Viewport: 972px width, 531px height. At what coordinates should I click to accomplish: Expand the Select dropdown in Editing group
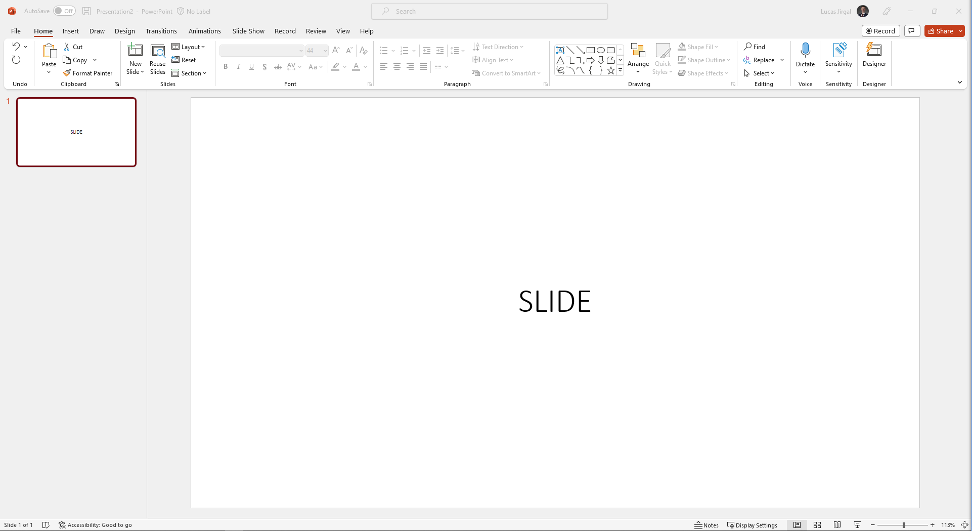(x=759, y=73)
